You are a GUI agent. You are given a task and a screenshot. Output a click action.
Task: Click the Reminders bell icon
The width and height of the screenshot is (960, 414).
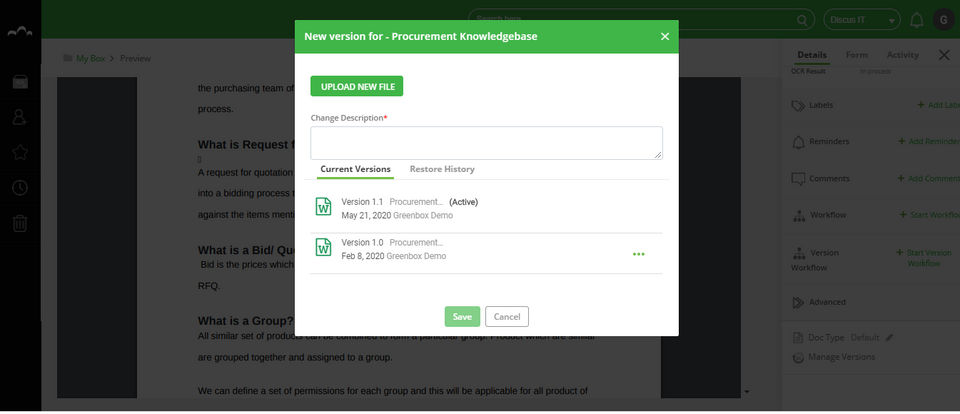click(798, 143)
